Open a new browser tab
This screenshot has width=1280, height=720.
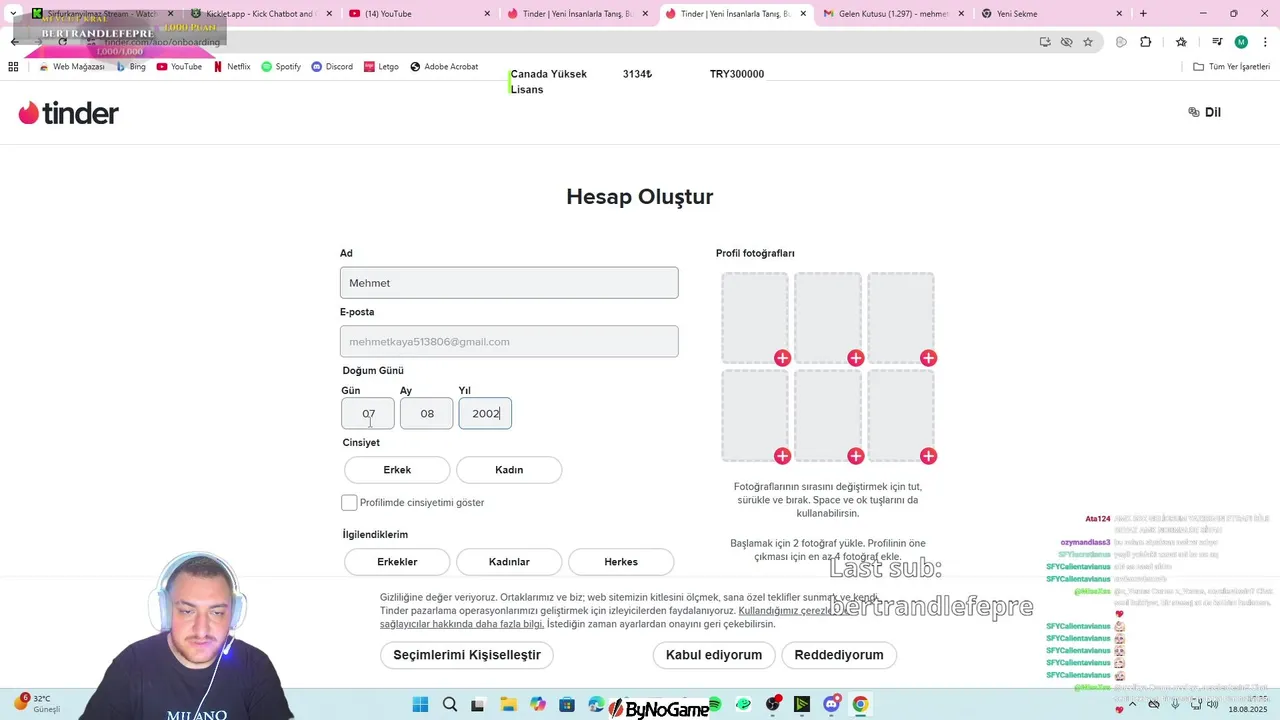(x=1143, y=14)
